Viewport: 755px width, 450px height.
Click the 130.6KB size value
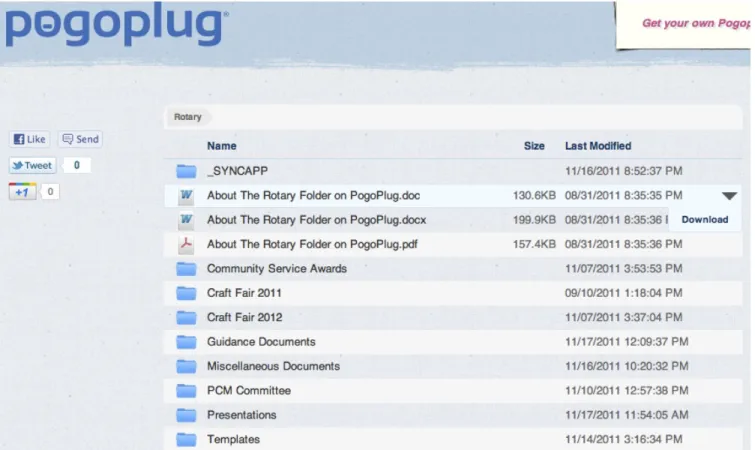(x=534, y=195)
